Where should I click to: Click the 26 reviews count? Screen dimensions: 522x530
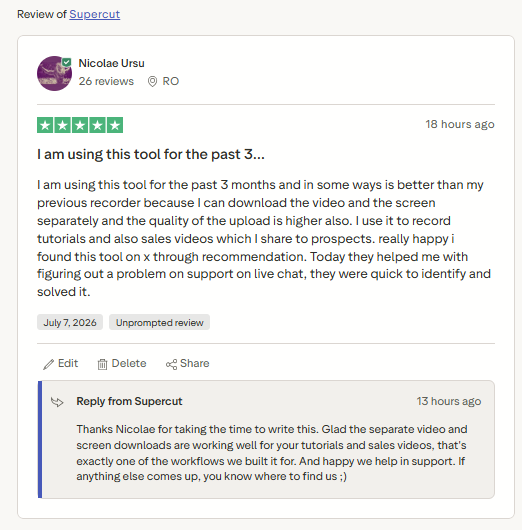coord(106,81)
